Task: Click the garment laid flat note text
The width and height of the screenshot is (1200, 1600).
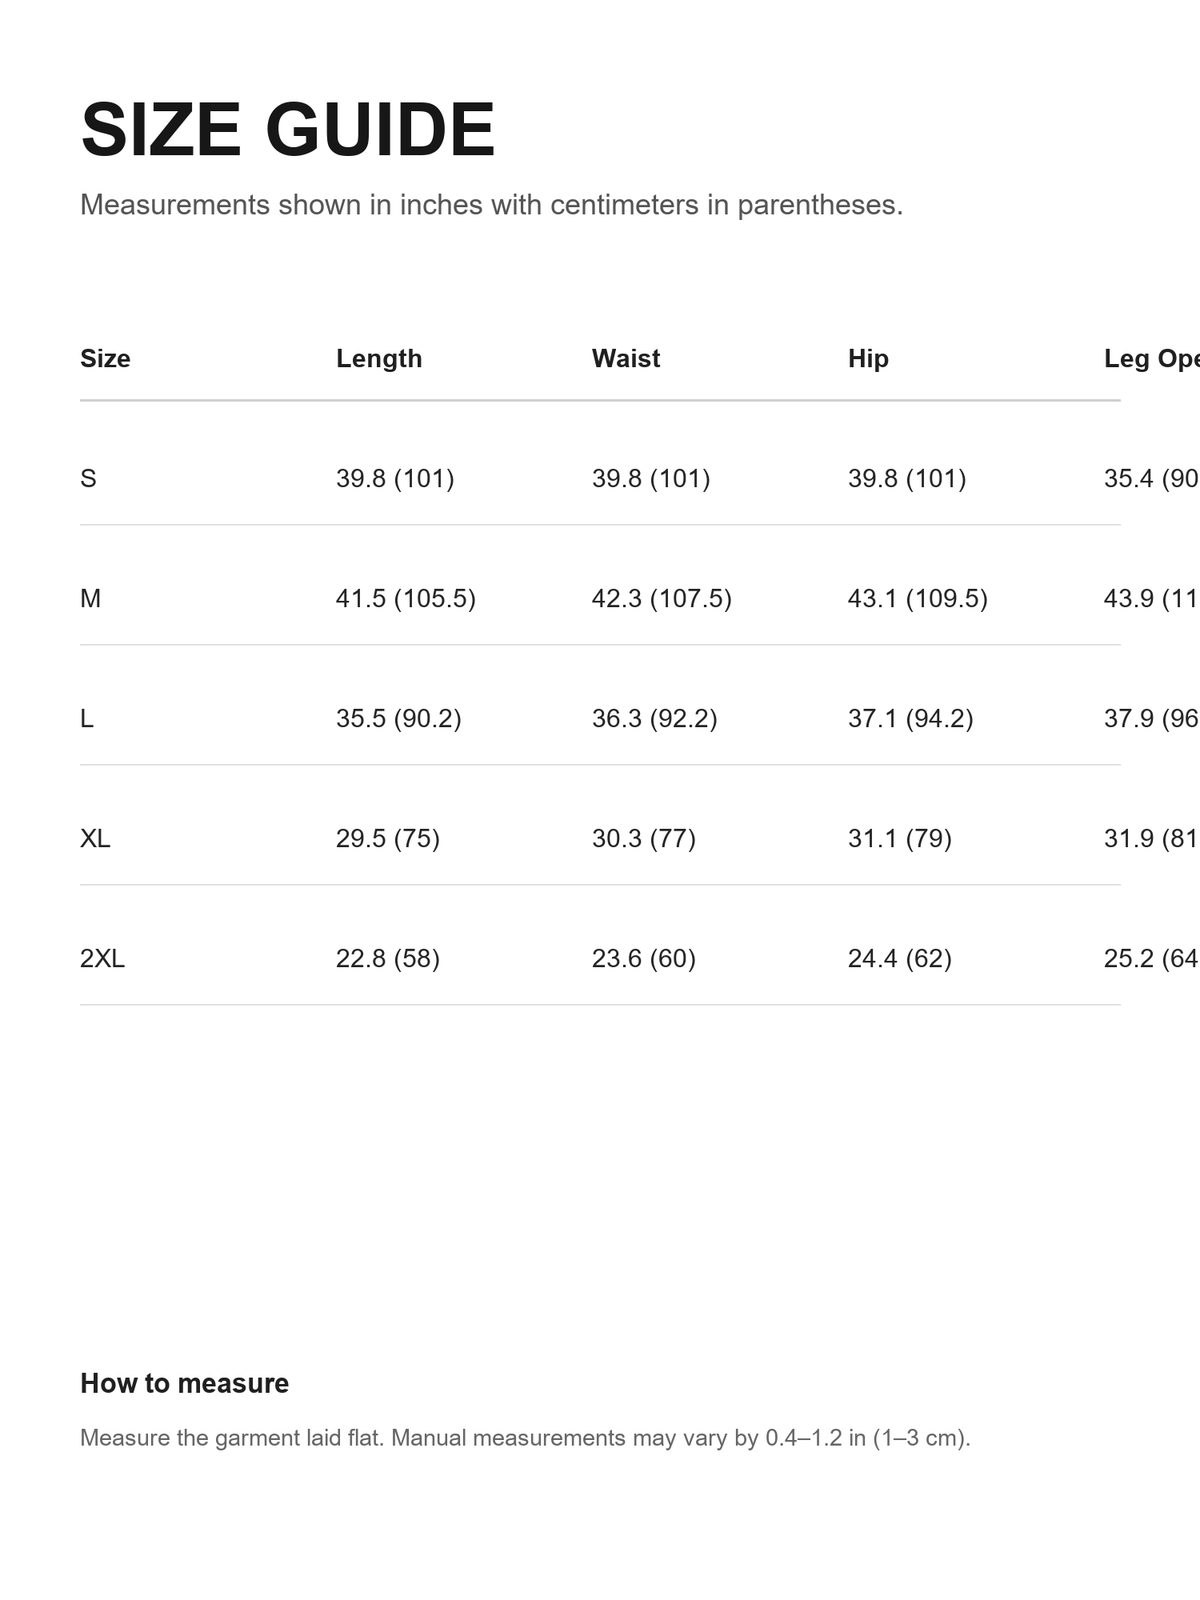Action: (525, 1438)
